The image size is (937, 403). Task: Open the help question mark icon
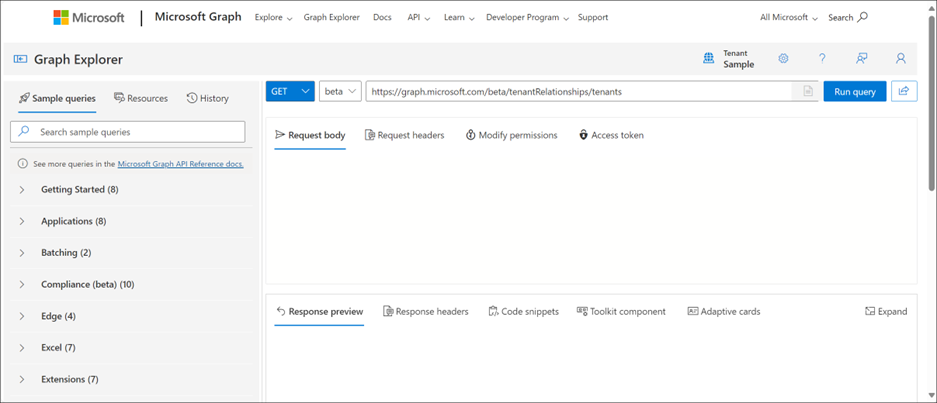pyautogui.click(x=822, y=59)
